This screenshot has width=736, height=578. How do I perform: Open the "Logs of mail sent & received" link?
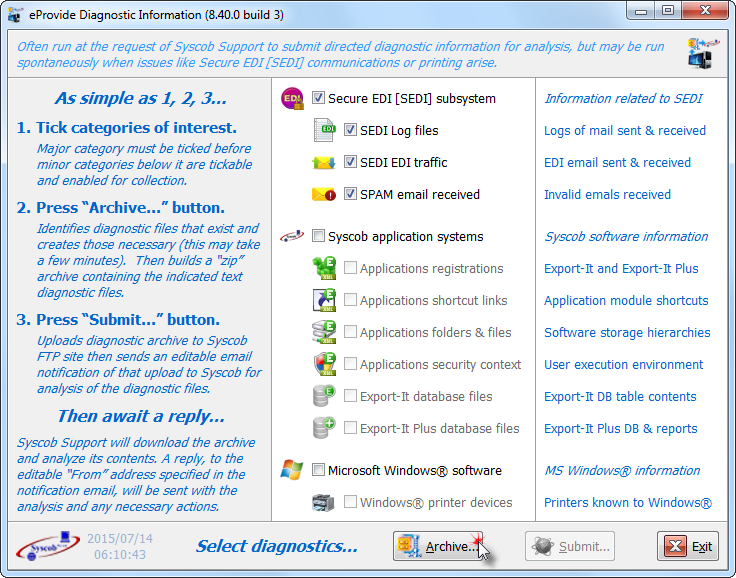[x=624, y=131]
